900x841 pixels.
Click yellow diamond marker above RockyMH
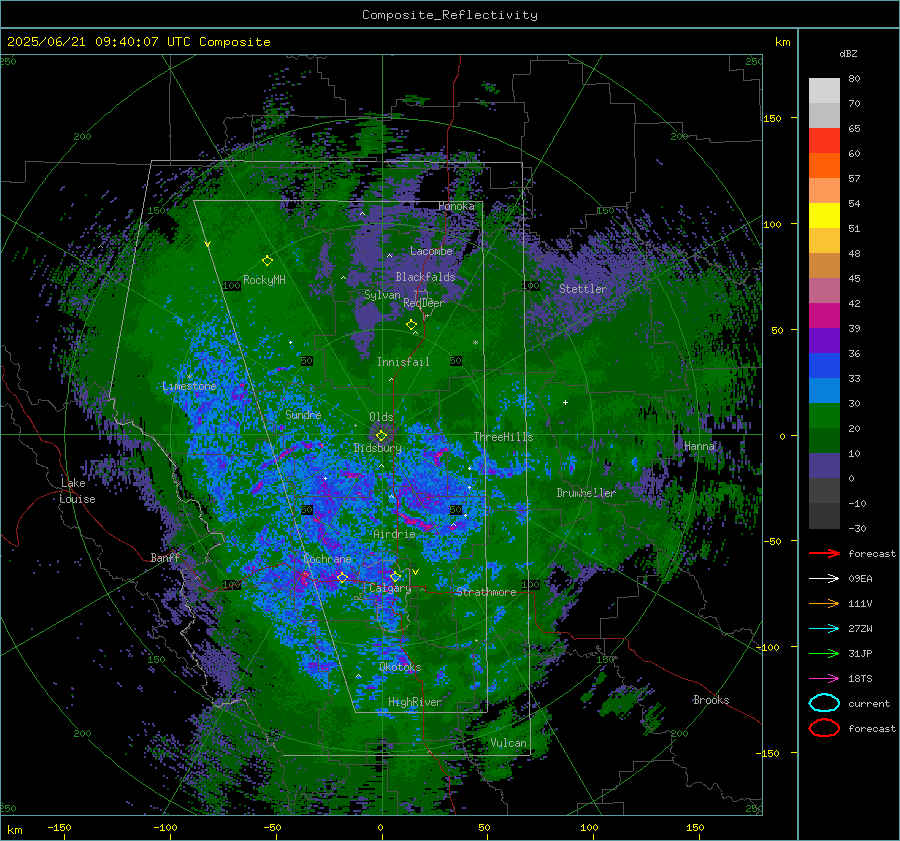coord(267,261)
